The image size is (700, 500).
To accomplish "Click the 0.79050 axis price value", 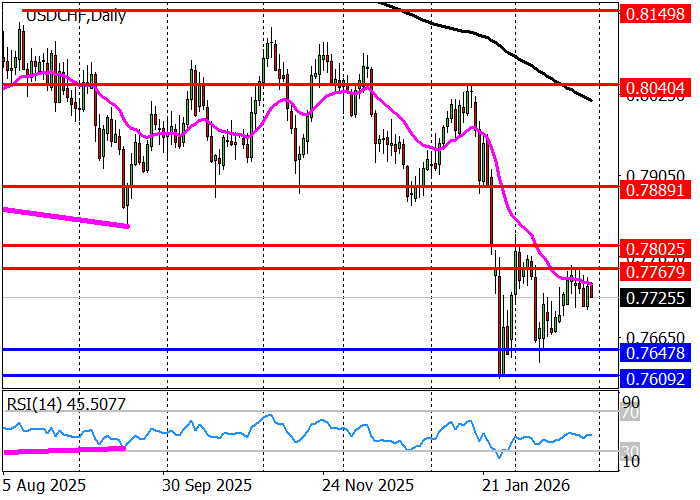I will (655, 175).
